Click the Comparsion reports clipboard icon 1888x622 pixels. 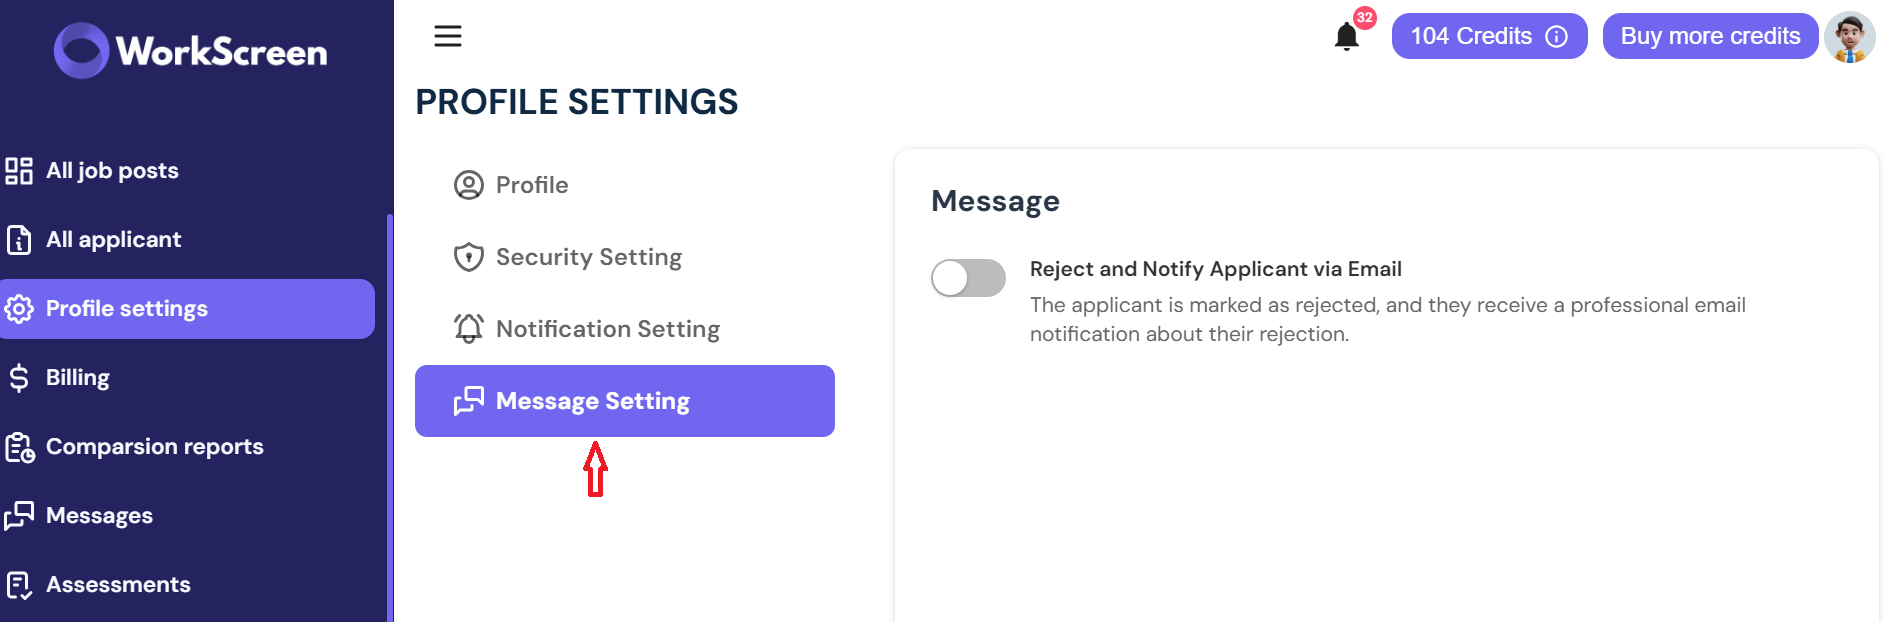(x=20, y=447)
